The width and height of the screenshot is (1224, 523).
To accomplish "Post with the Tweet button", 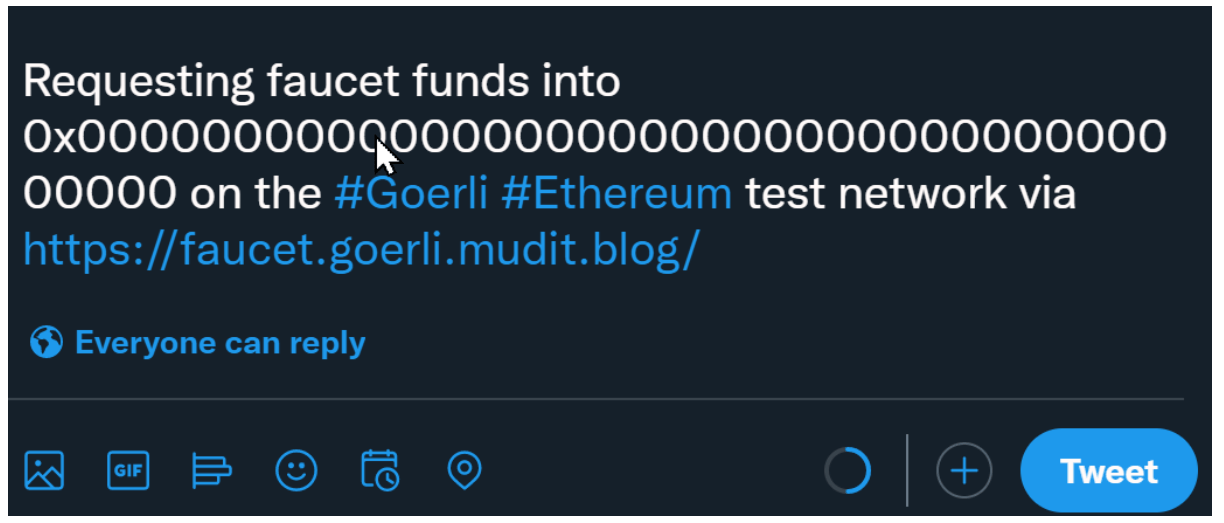I will point(1108,471).
